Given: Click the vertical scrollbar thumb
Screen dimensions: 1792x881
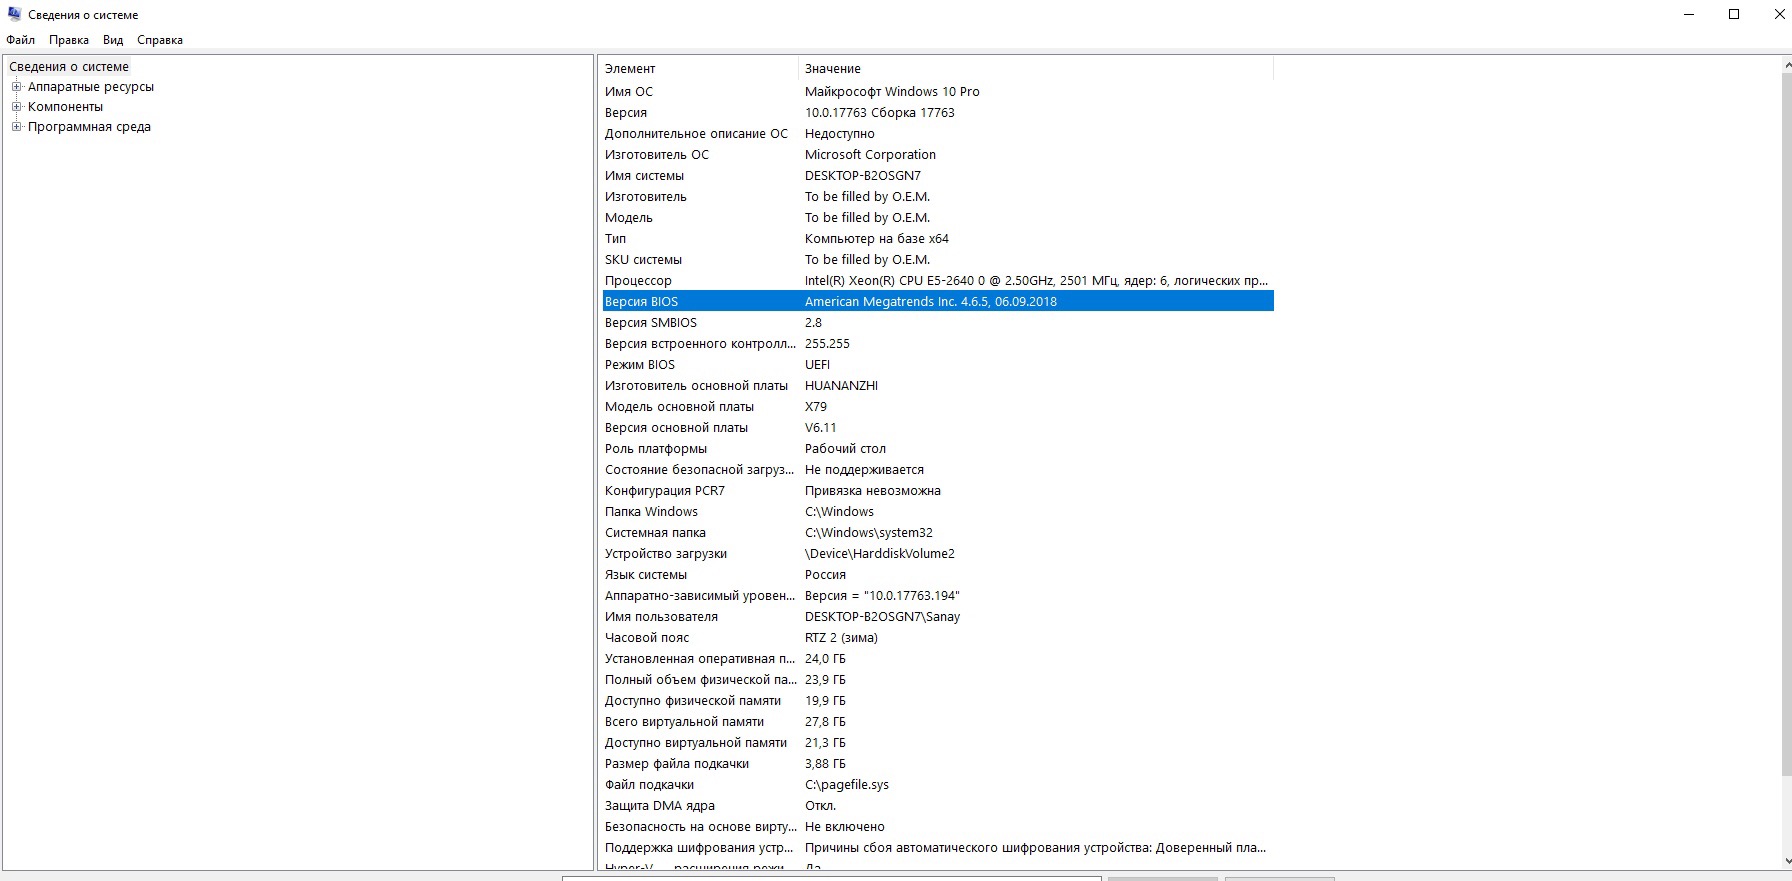Looking at the screenshot, I should (1787, 423).
